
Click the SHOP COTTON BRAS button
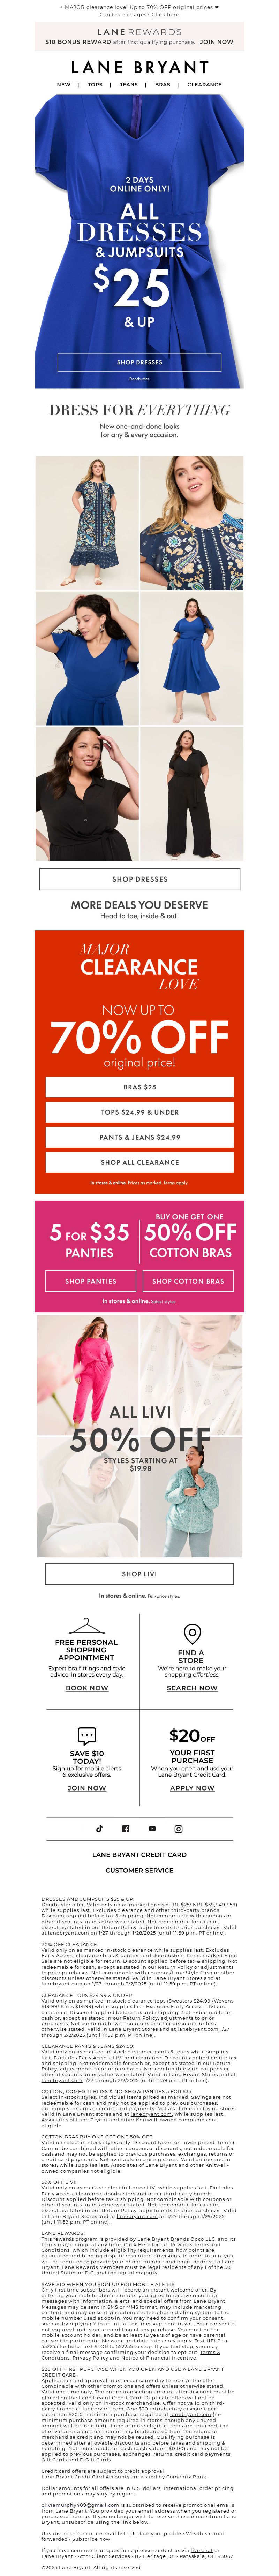point(188,1281)
